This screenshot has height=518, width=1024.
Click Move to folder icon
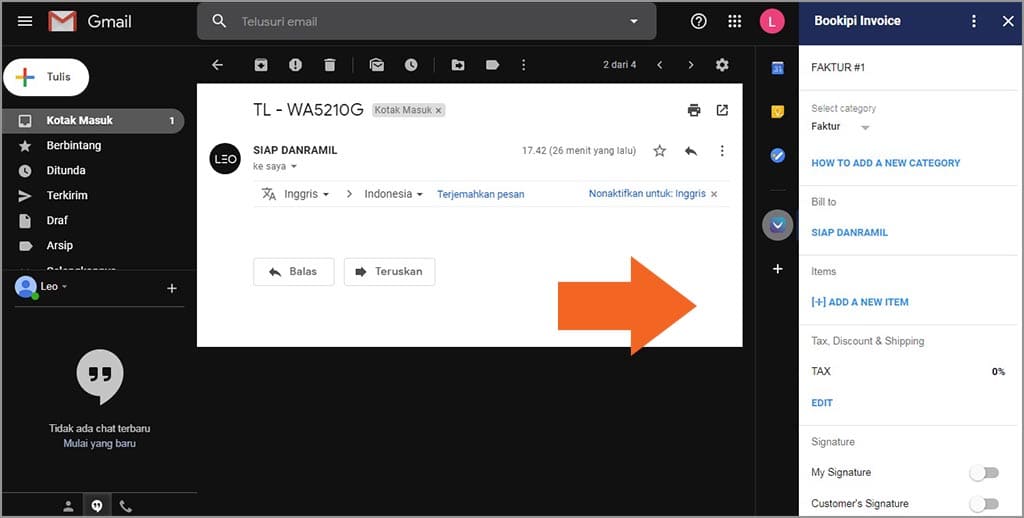pyautogui.click(x=458, y=65)
